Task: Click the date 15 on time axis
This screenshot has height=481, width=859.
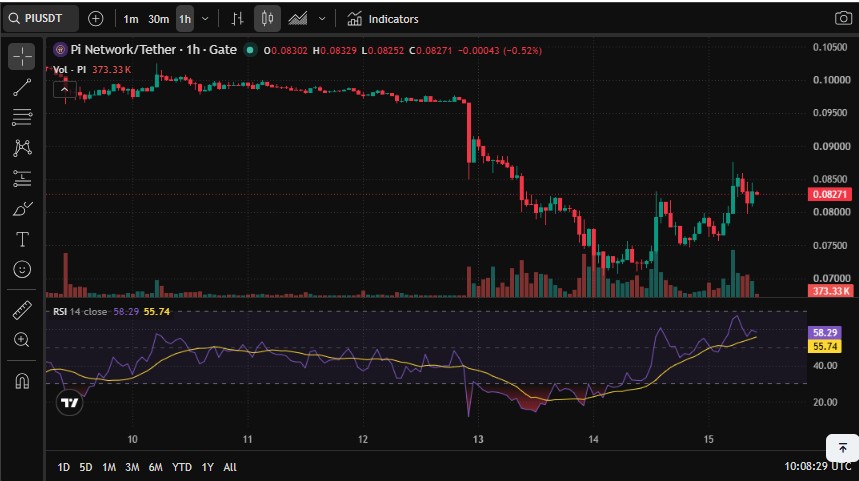Action: (708, 439)
